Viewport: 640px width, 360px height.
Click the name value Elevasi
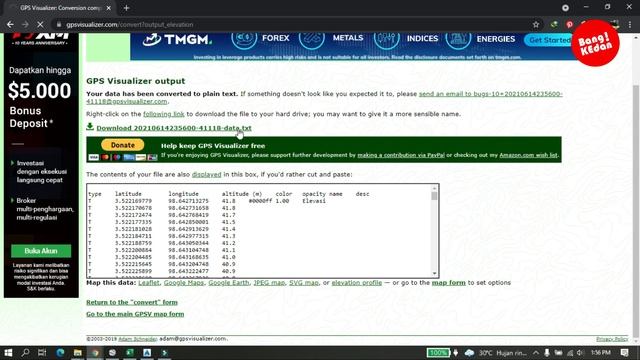pyautogui.click(x=314, y=201)
